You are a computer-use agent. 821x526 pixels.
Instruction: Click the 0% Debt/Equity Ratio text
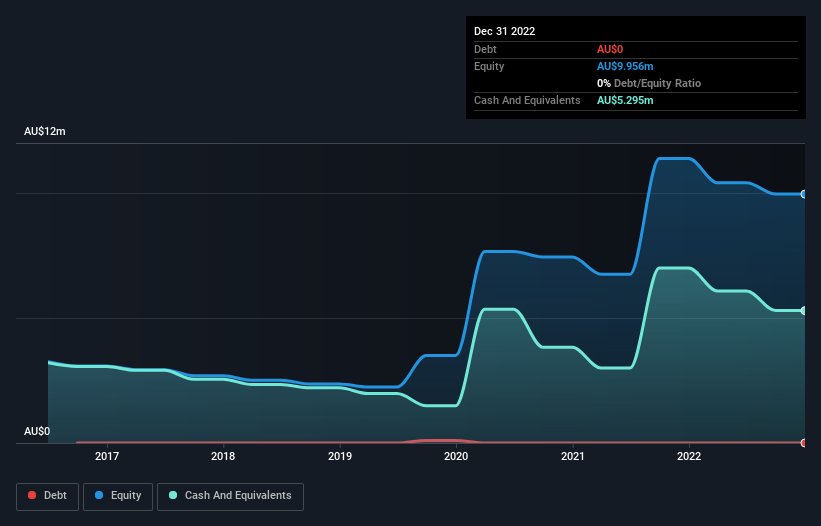coord(649,83)
